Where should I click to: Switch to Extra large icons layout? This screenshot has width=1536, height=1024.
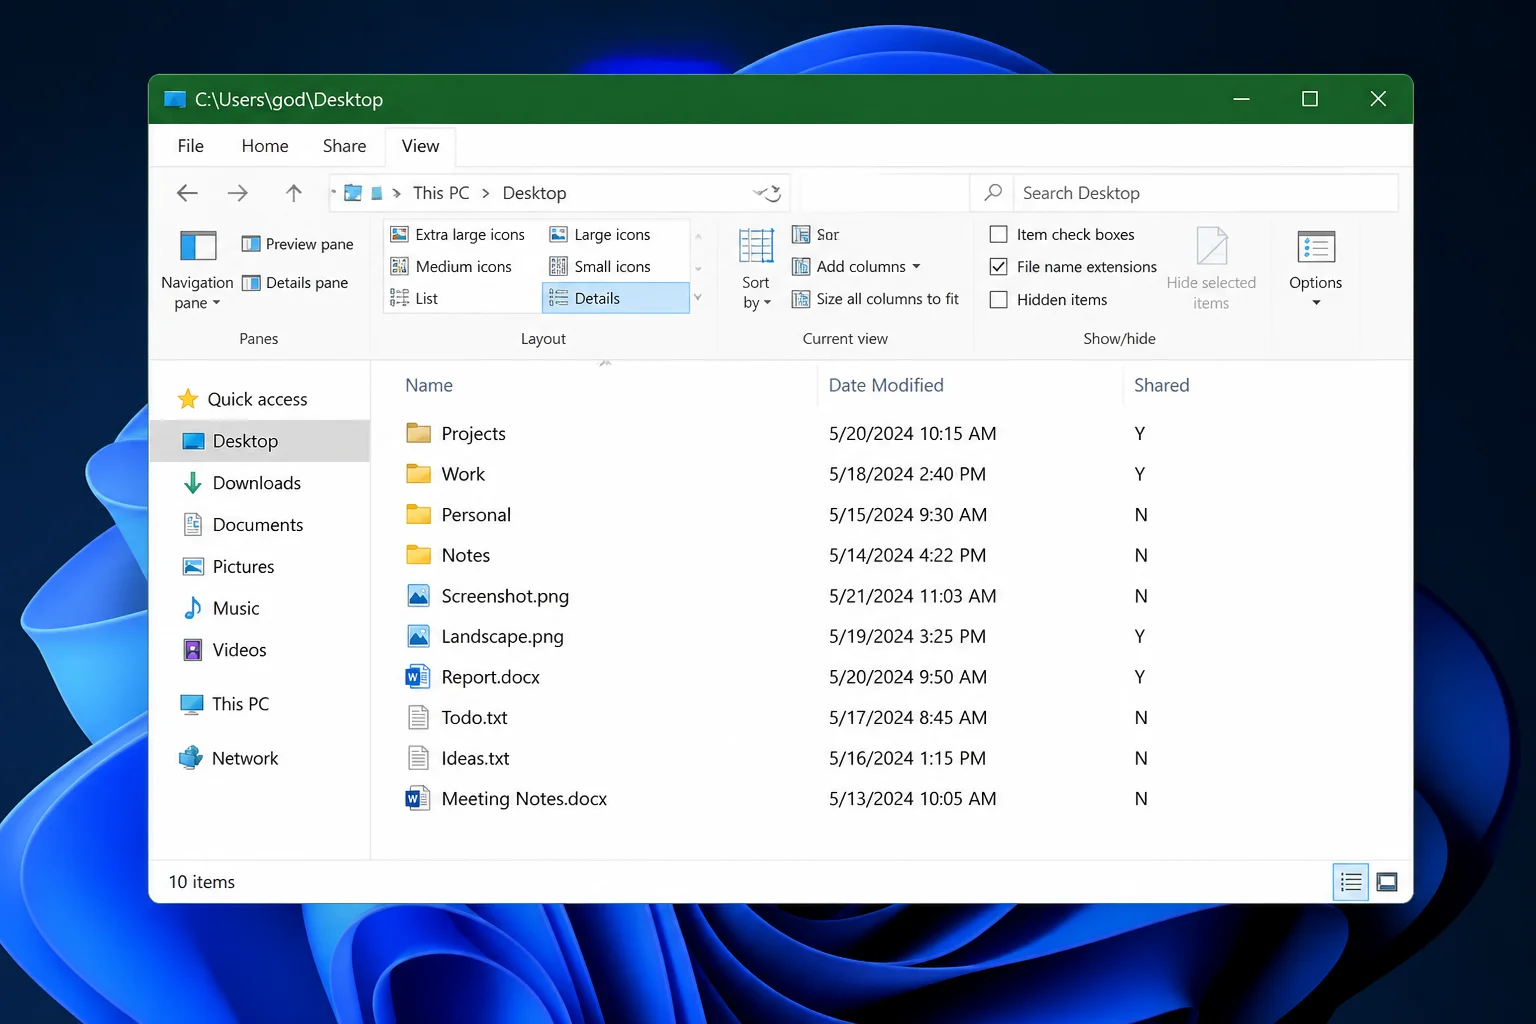click(x=457, y=234)
